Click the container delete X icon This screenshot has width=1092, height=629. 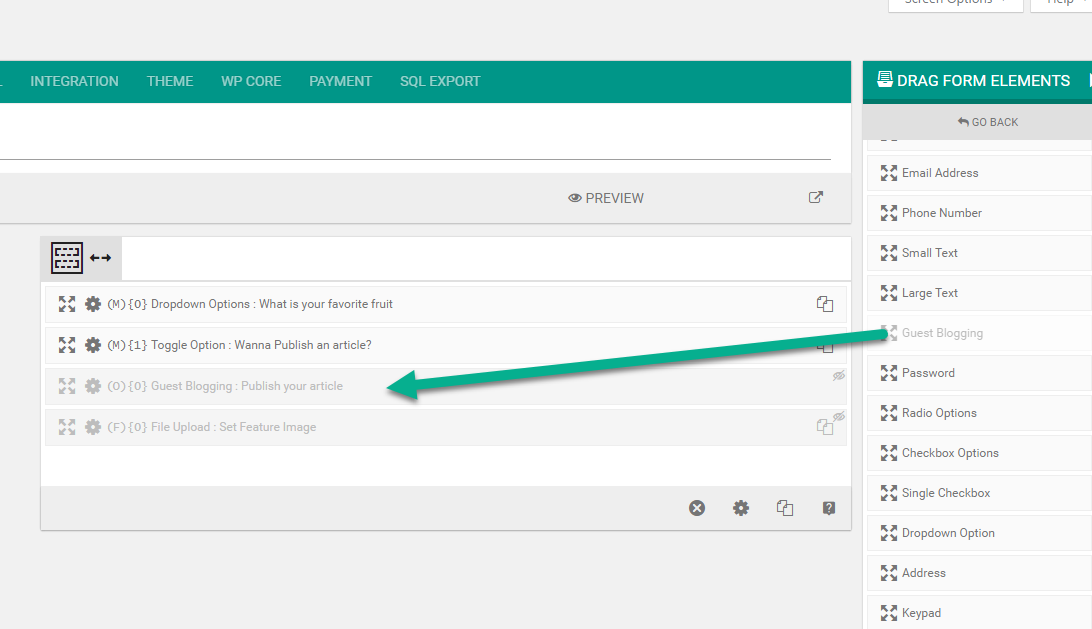pos(697,508)
